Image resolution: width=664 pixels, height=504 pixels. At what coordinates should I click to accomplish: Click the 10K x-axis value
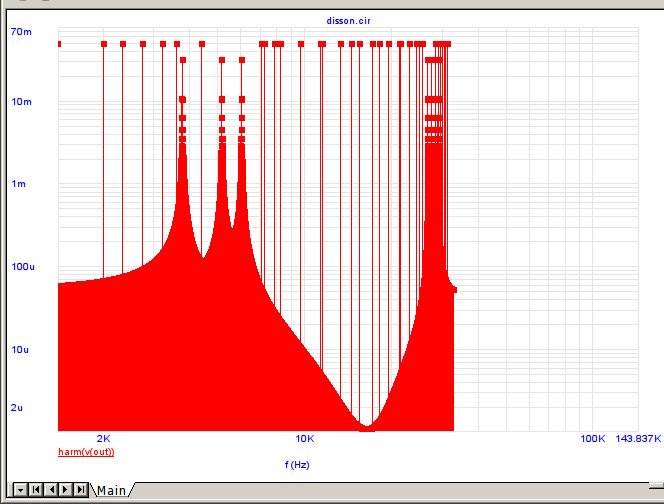(x=305, y=439)
